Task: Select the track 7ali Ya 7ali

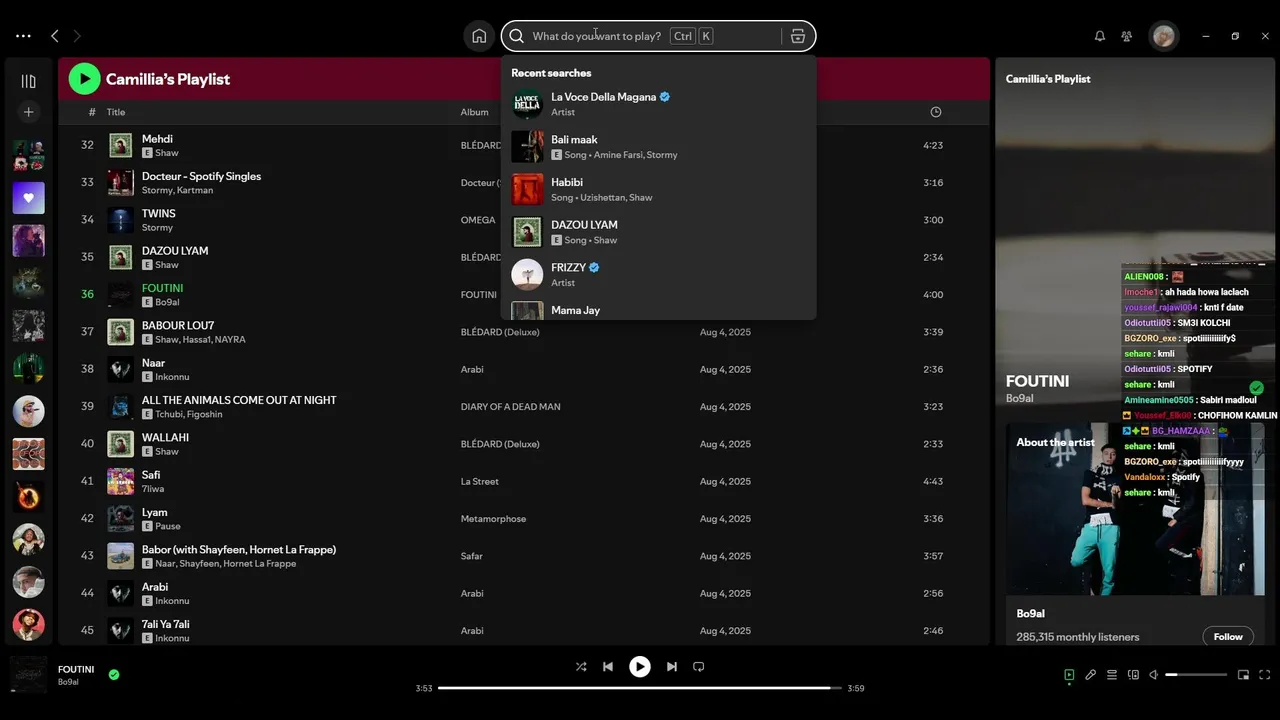Action: [x=165, y=624]
